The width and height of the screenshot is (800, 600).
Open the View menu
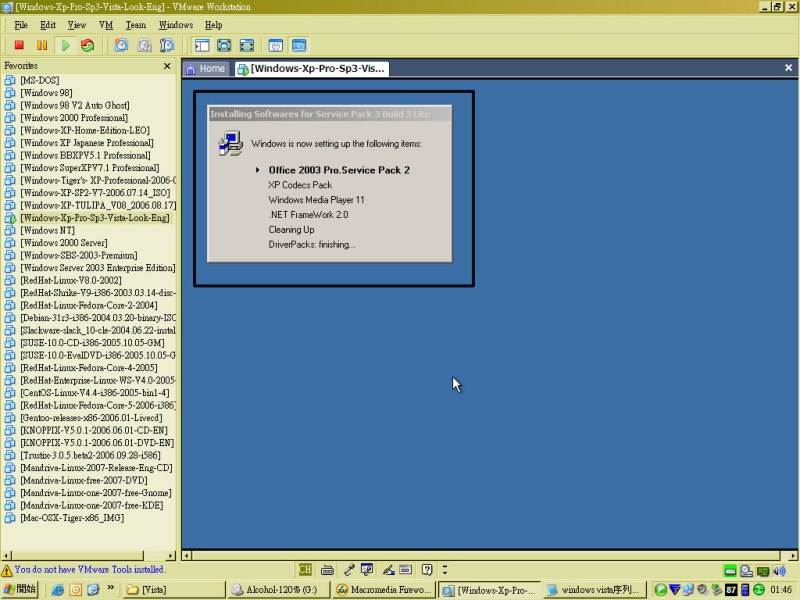point(77,25)
